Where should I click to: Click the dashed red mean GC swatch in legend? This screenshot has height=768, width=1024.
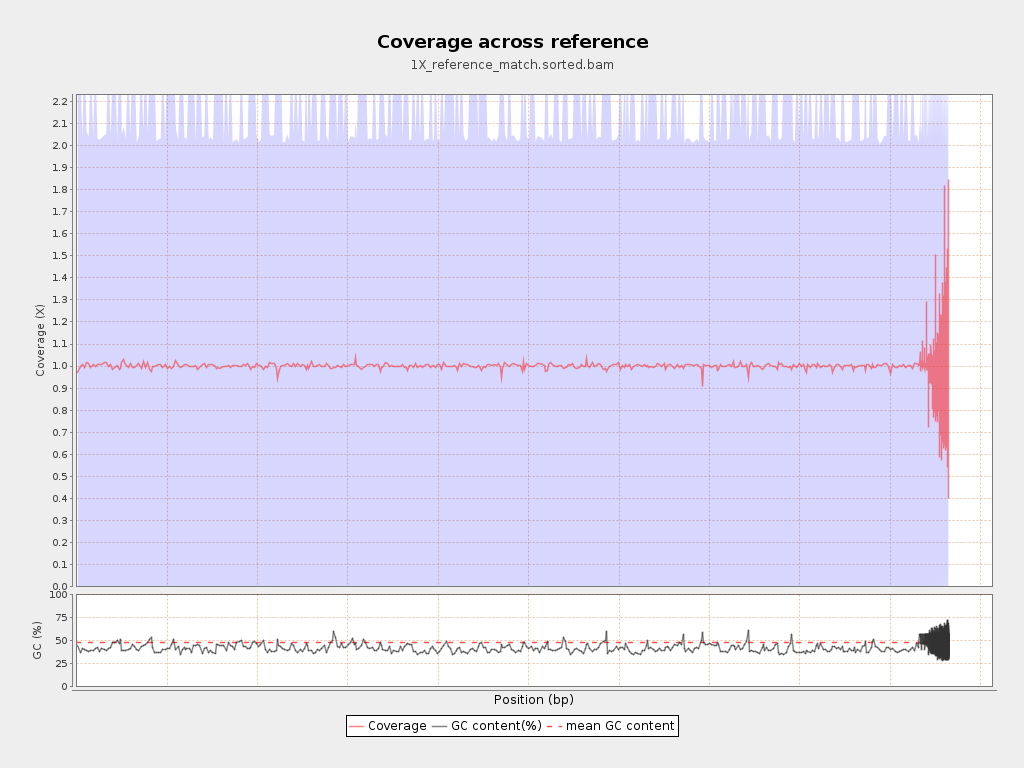tap(554, 726)
